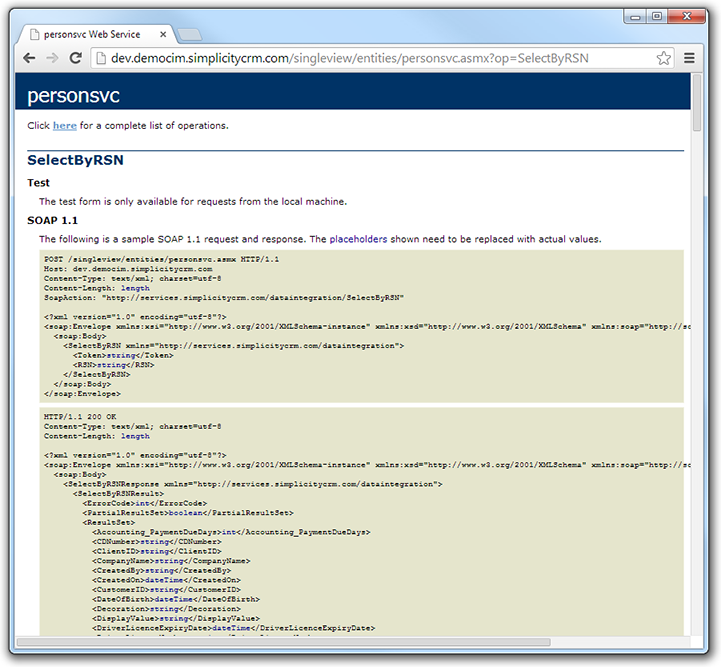Click the horizontal scrollbar thumb
Screen dimensions: 721x667
pos(283,642)
